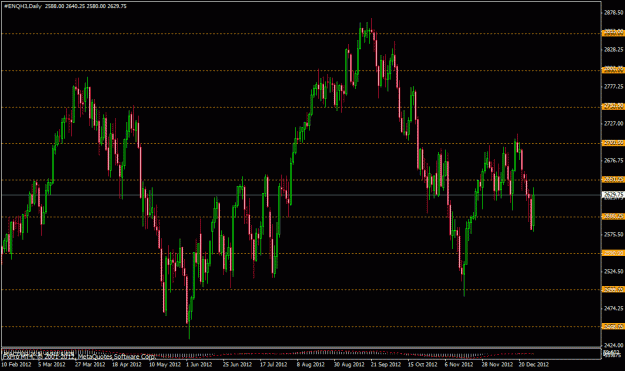Click the 2524.50 price scale label
This screenshot has height=371, width=625.
pos(613,271)
